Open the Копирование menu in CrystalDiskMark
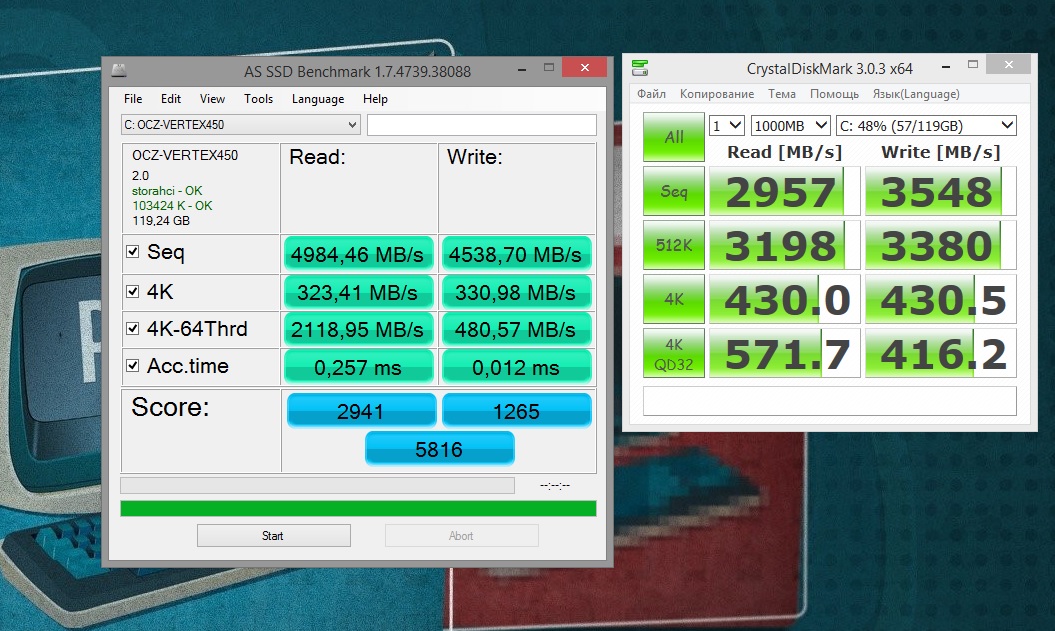Screen dimensions: 1055x631 pos(717,94)
